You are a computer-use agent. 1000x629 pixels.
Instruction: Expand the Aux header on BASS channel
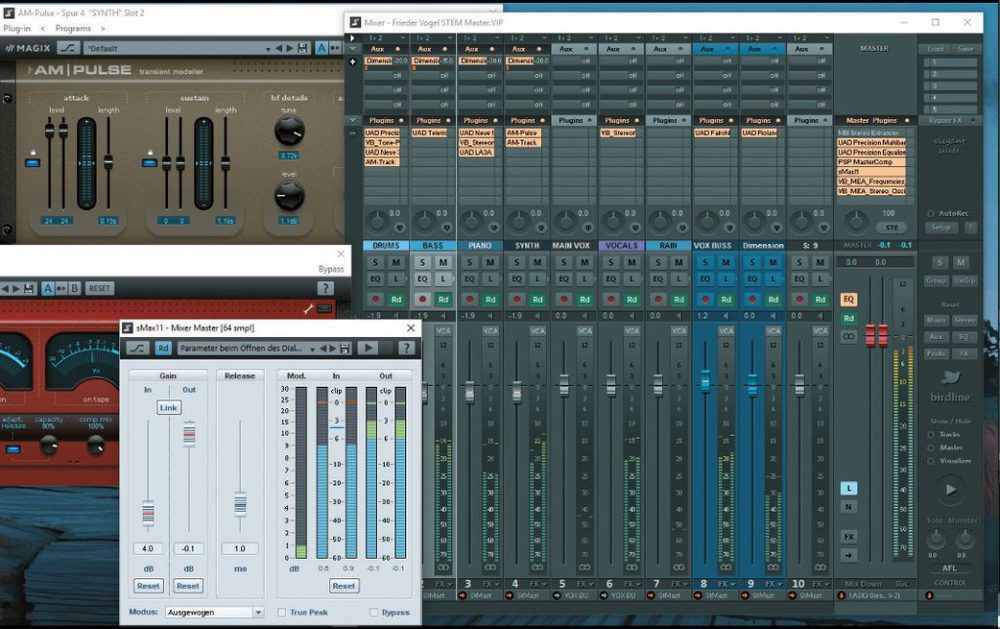click(x=432, y=49)
